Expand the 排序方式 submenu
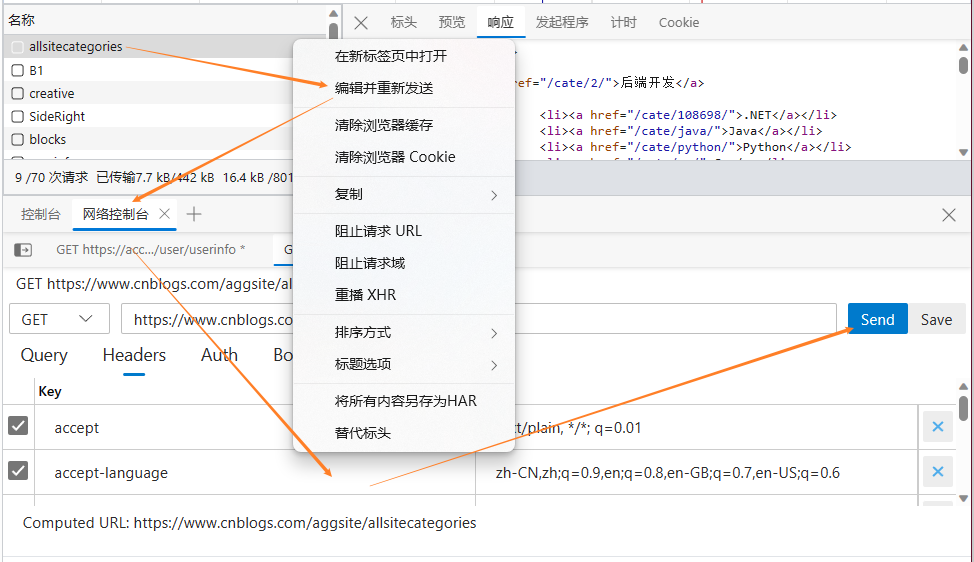Screen dimensions: 974x562 click(x=404, y=332)
